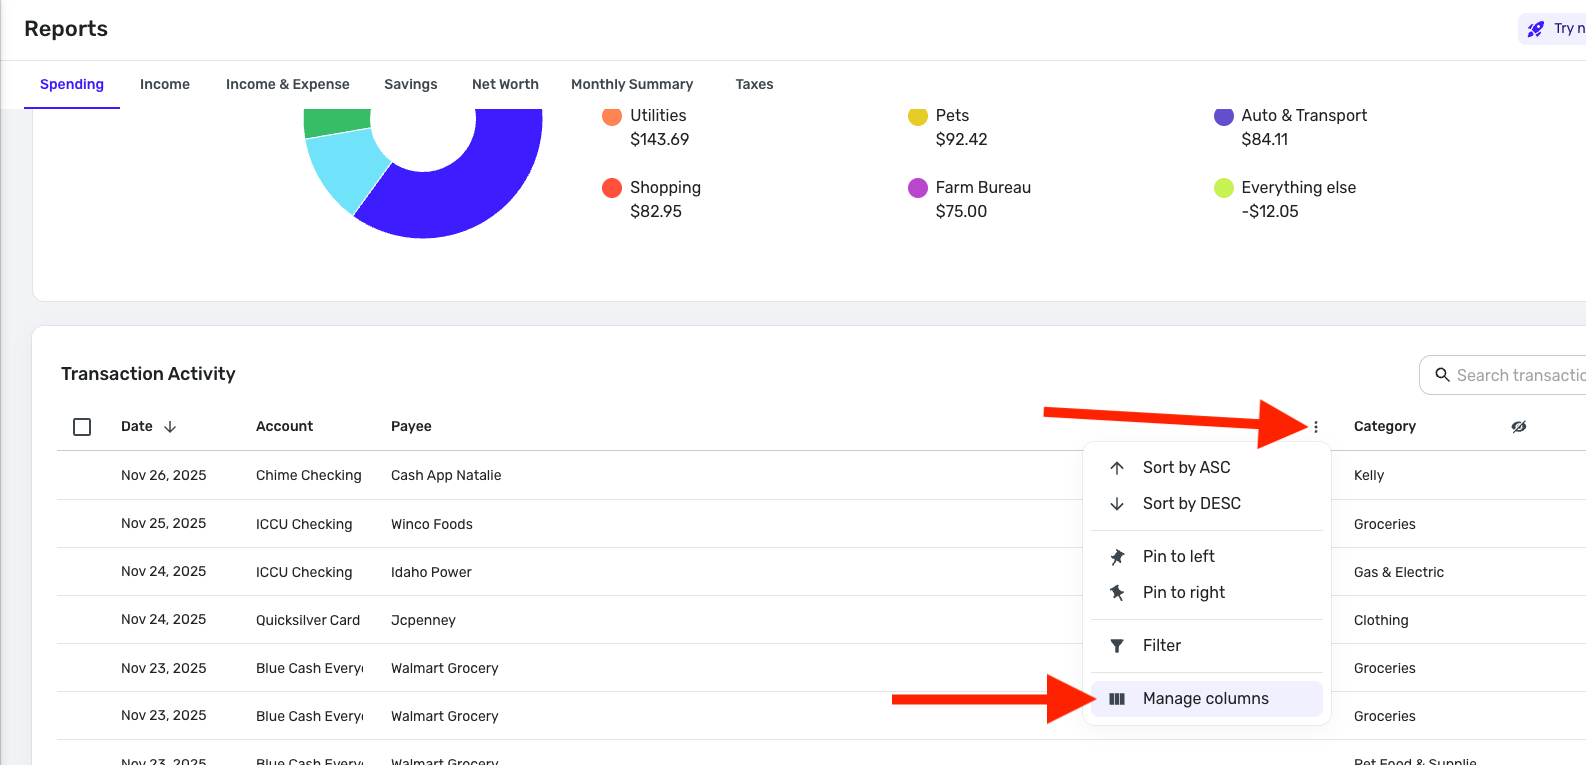Screen dimensions: 1586x765
Task: Select the Net Worth tab
Action: click(x=505, y=84)
